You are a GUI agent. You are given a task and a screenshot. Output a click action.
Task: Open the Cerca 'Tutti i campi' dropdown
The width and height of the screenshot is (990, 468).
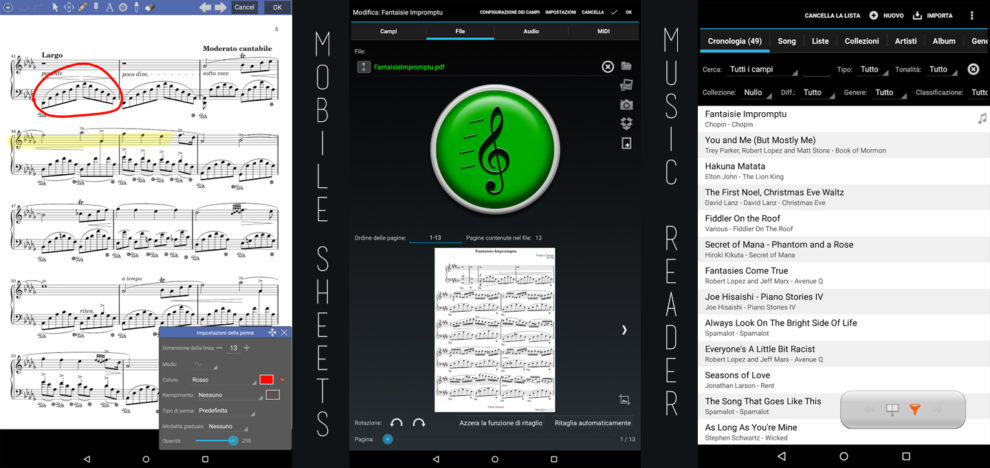click(762, 69)
